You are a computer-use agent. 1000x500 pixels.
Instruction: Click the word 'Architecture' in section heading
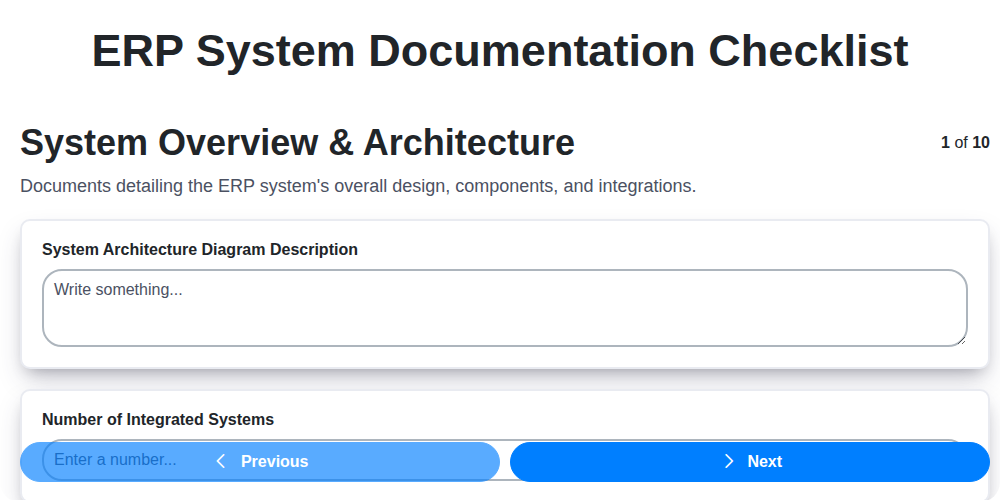tap(468, 143)
